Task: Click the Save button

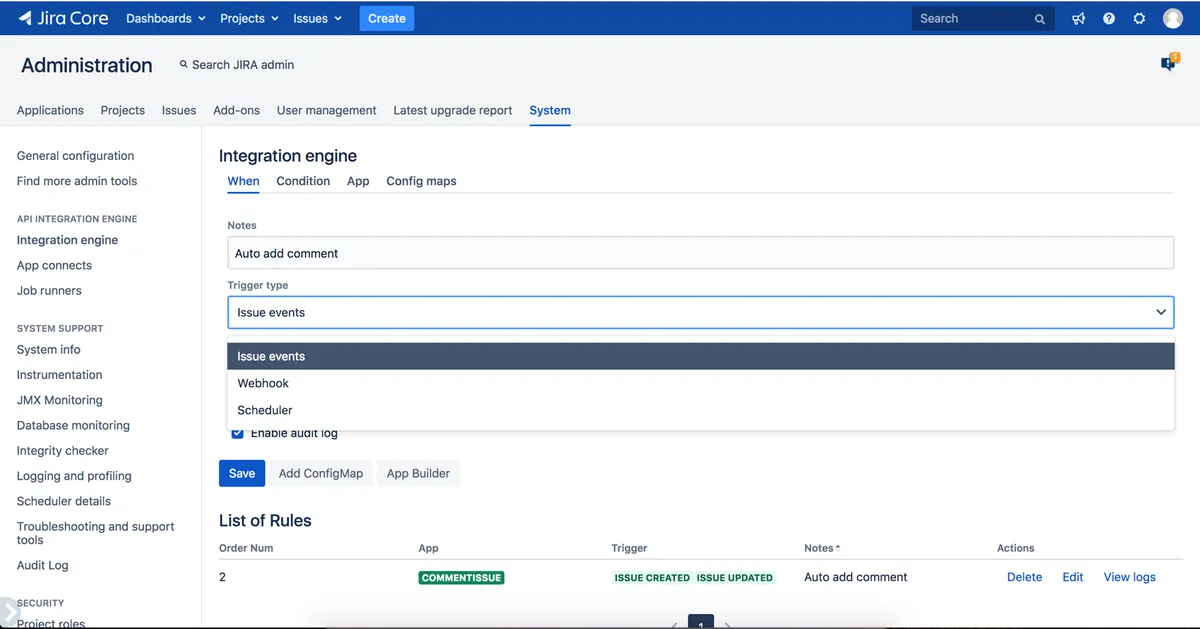Action: point(242,473)
